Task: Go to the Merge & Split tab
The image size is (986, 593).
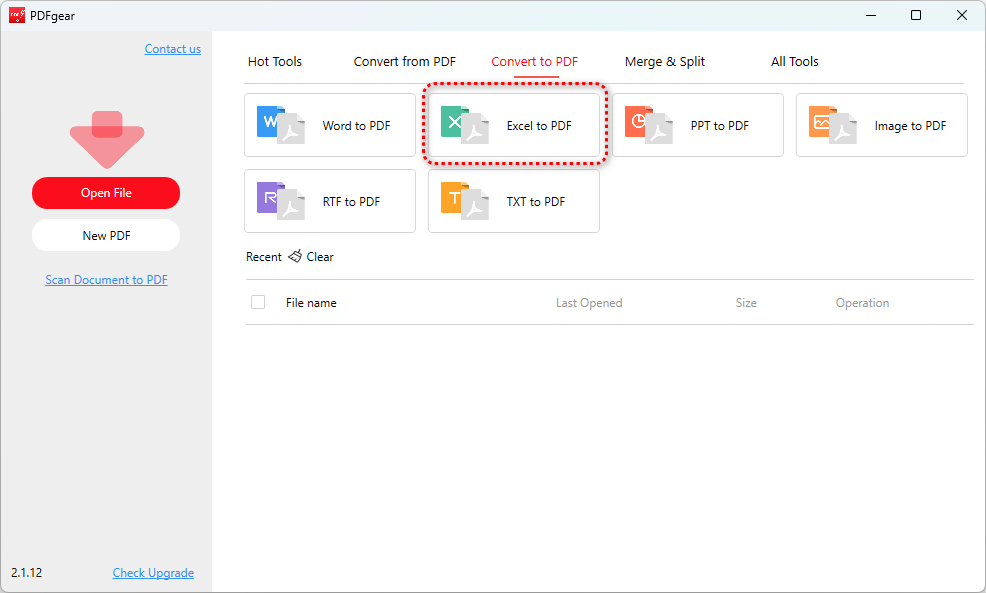Action: pos(664,62)
